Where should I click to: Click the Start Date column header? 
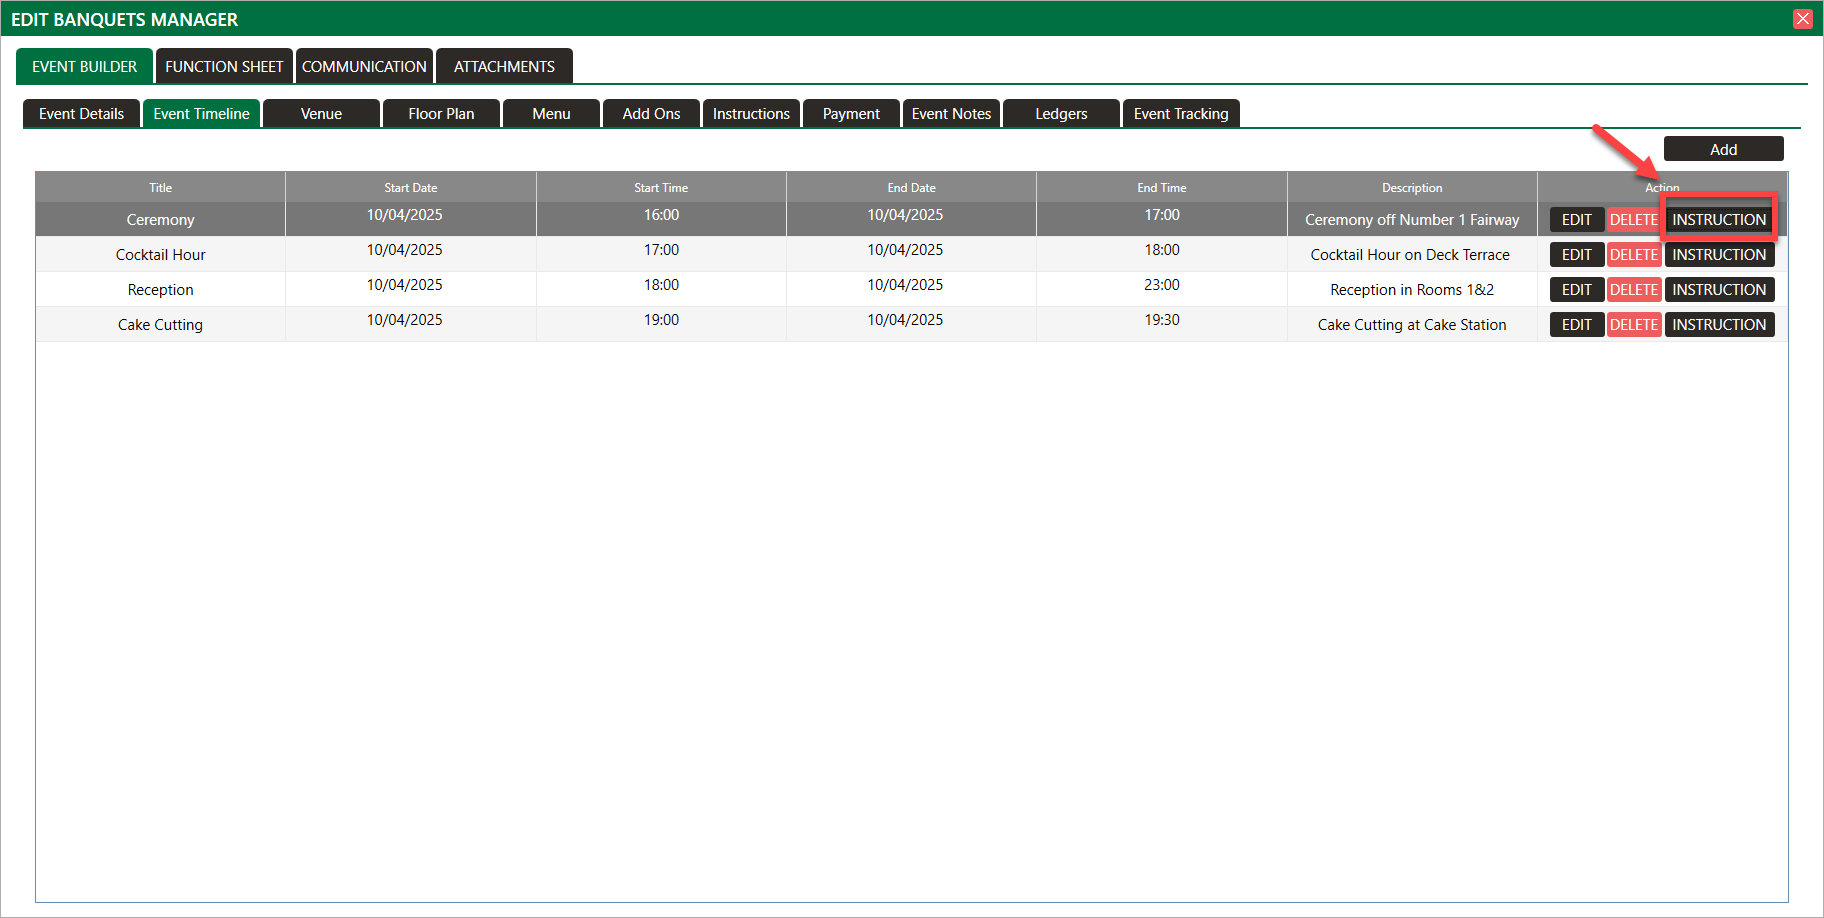pos(411,187)
